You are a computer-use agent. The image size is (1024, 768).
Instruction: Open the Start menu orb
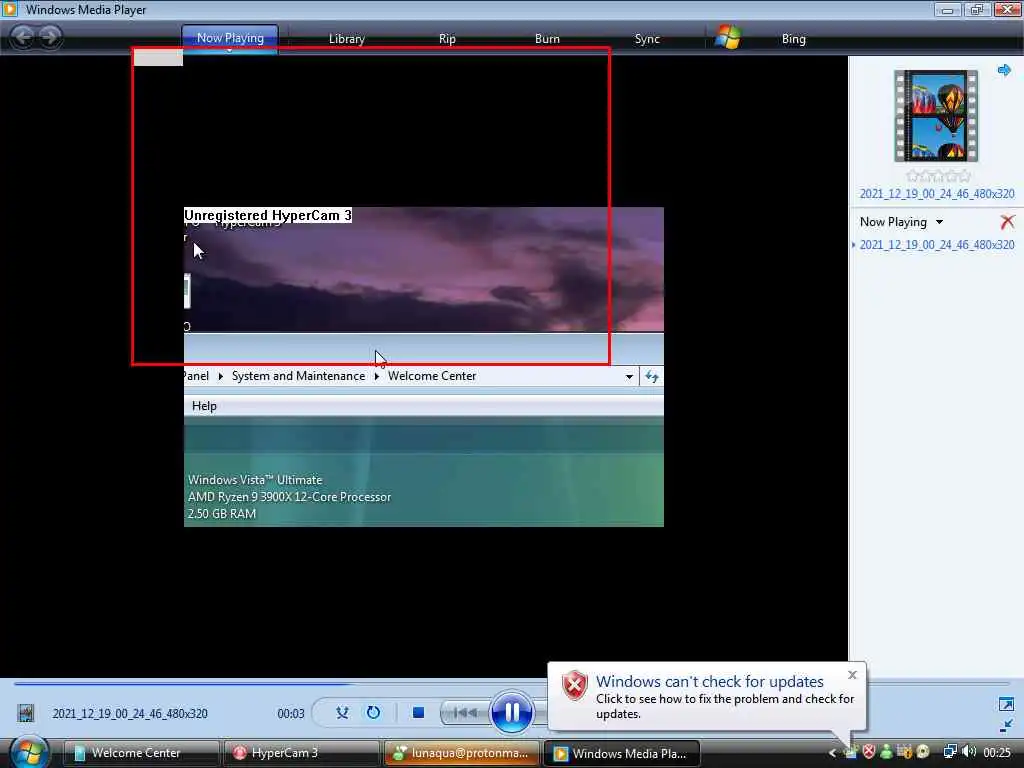click(x=29, y=752)
